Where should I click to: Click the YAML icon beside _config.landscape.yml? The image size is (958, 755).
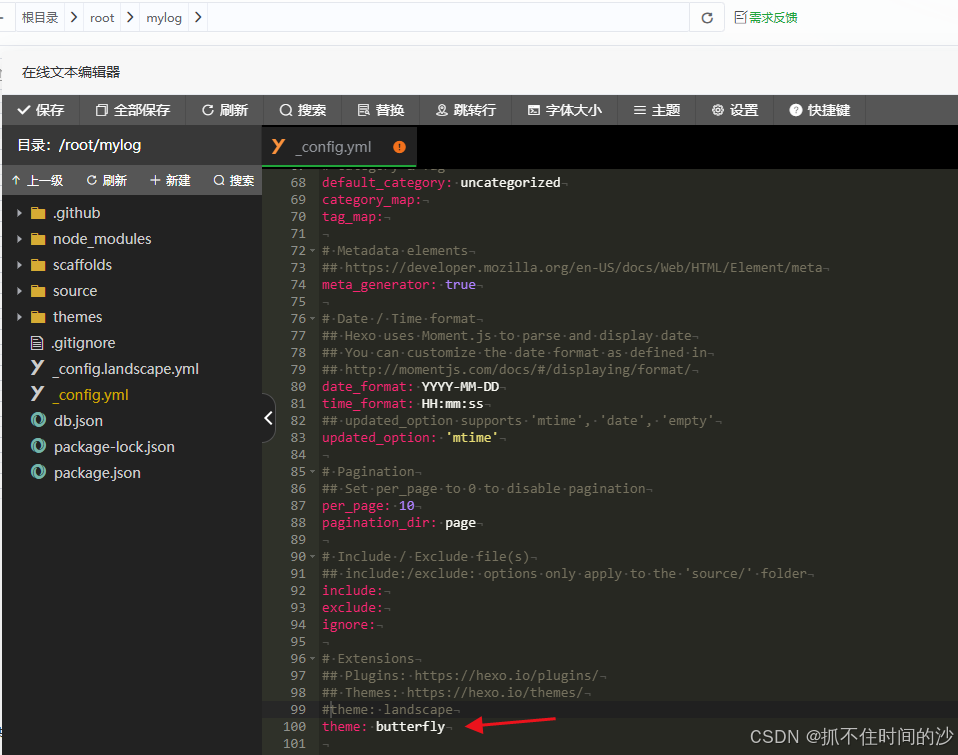(x=37, y=368)
